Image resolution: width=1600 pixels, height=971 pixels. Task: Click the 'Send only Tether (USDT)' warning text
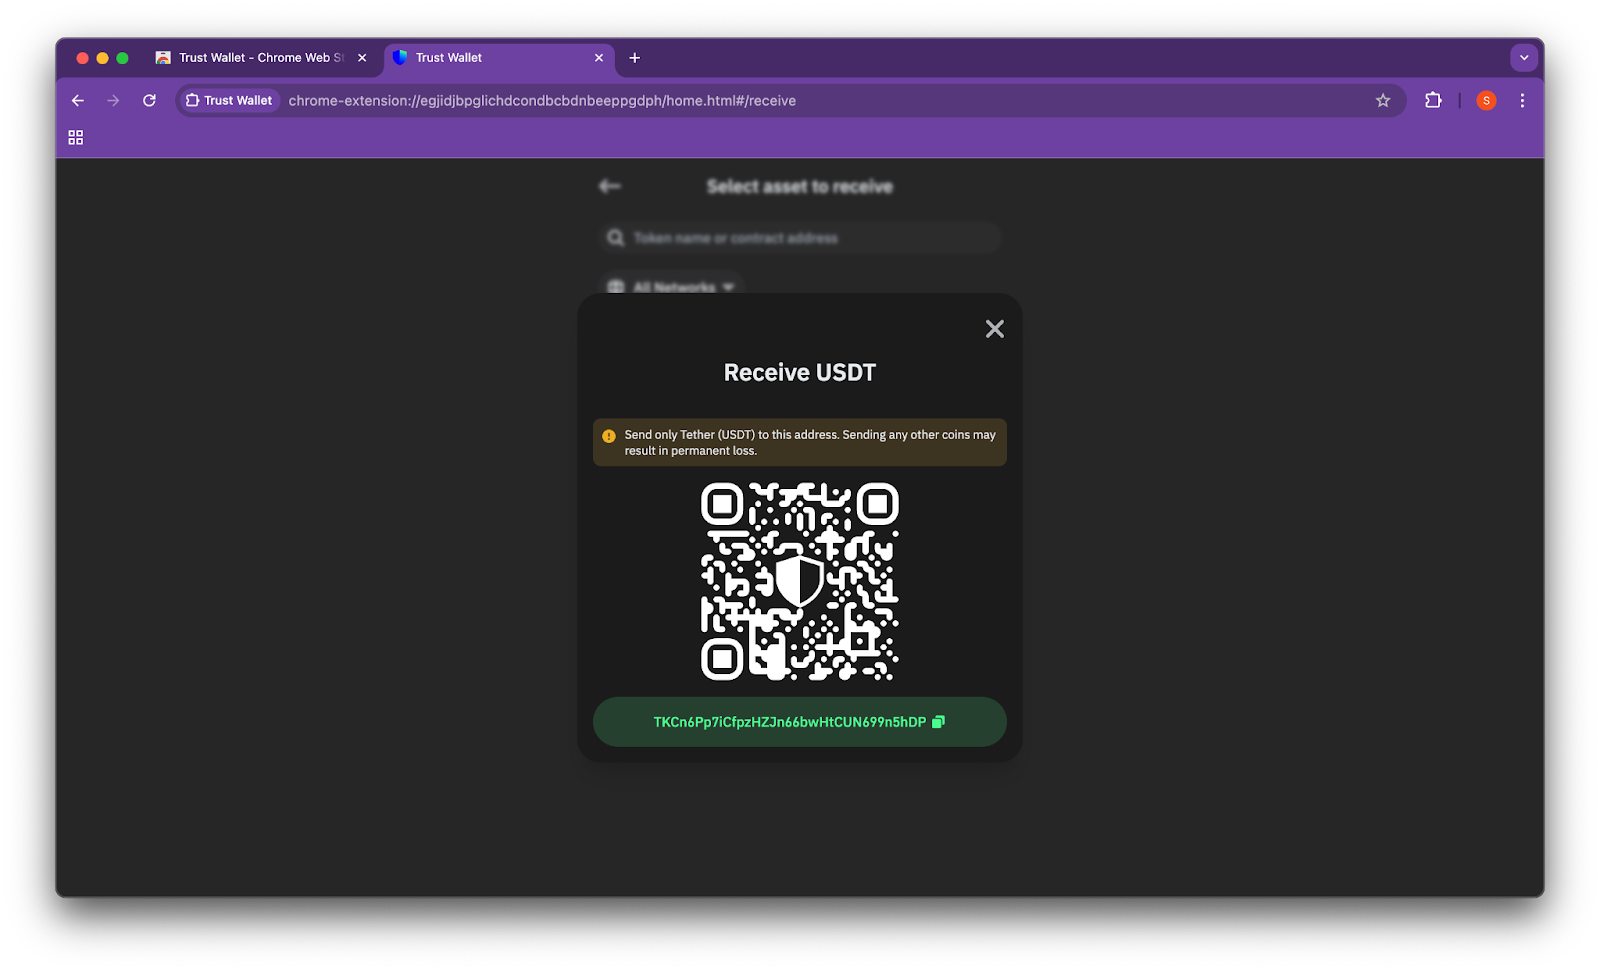pyautogui.click(x=810, y=443)
